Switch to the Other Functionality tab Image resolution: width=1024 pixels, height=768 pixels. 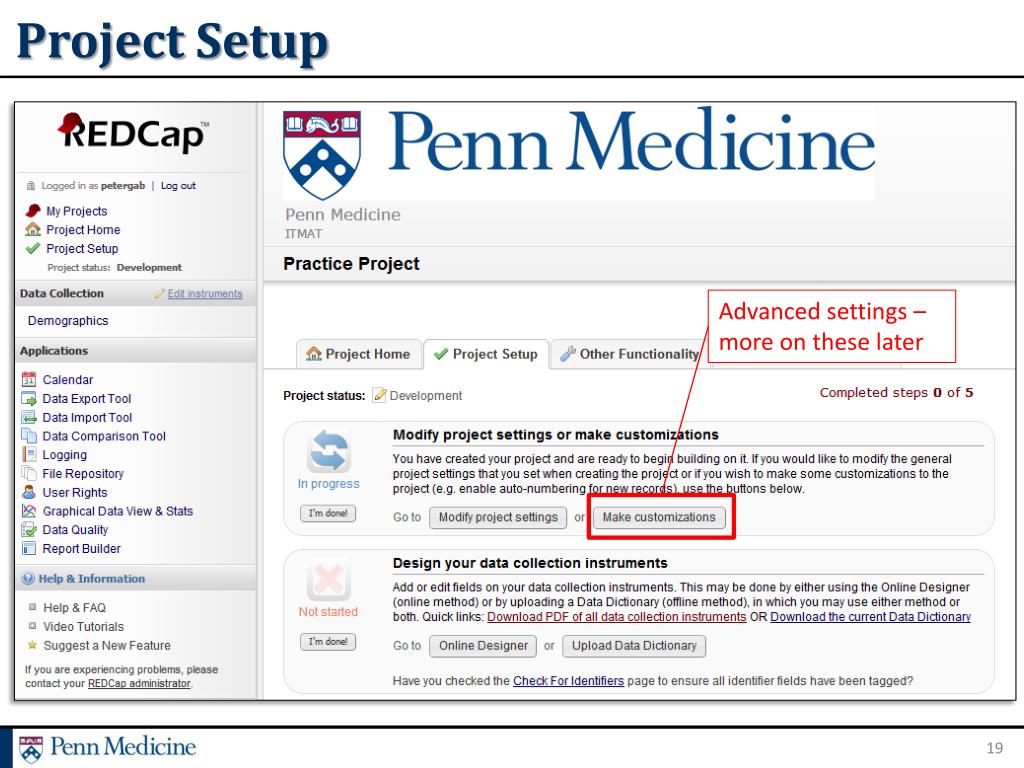coord(631,354)
